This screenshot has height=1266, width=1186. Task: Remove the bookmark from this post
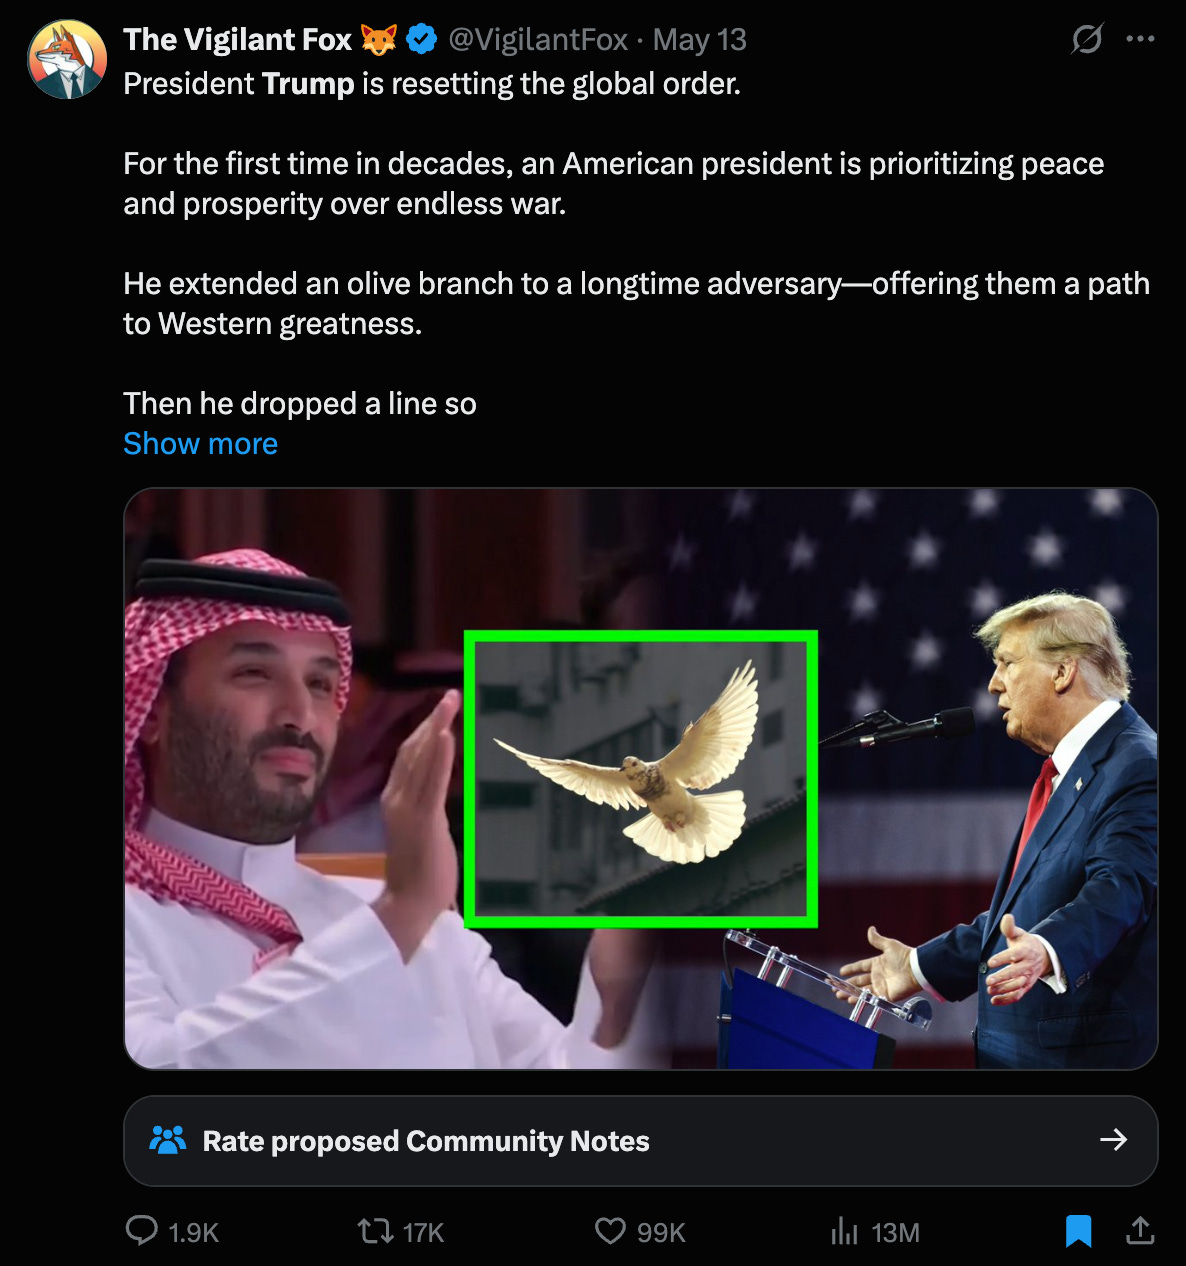pos(1078,1231)
